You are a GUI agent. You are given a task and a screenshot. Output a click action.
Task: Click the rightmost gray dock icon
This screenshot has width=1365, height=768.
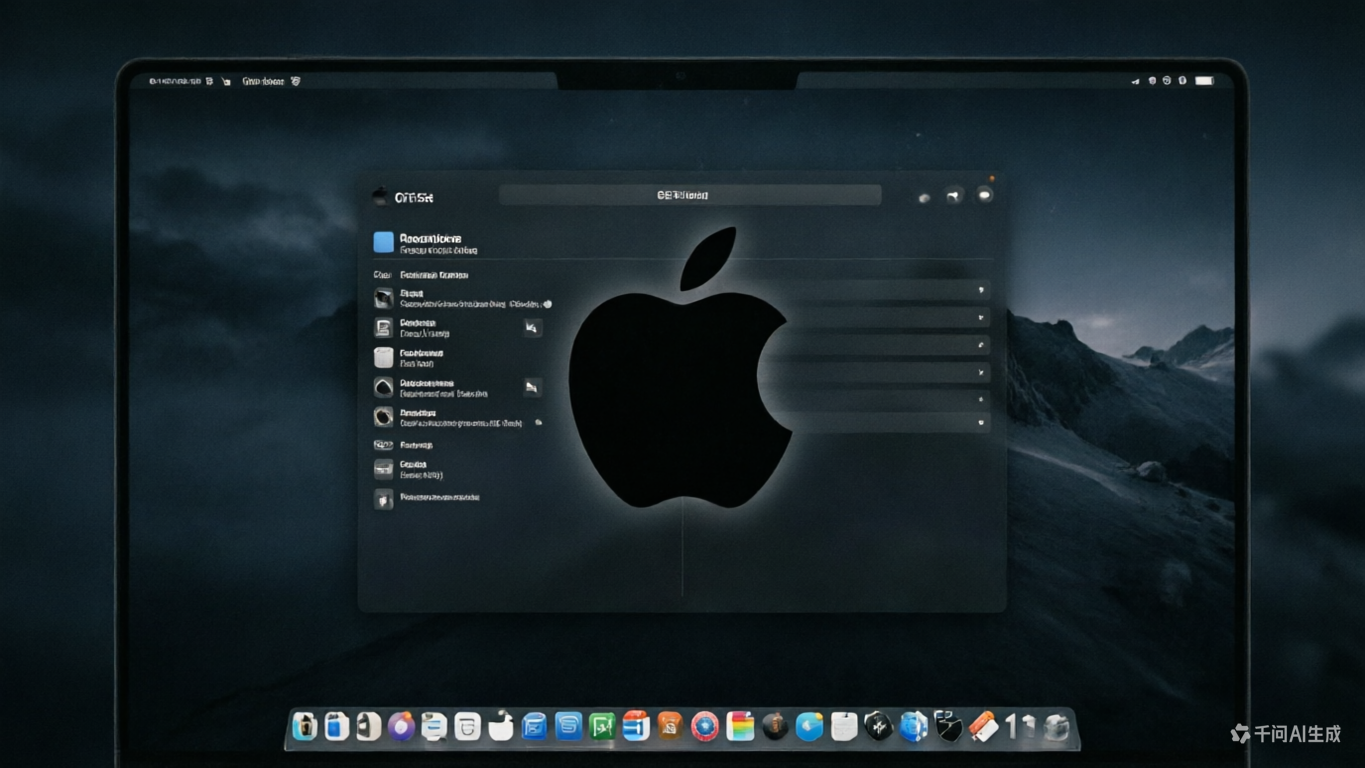coord(1056,727)
